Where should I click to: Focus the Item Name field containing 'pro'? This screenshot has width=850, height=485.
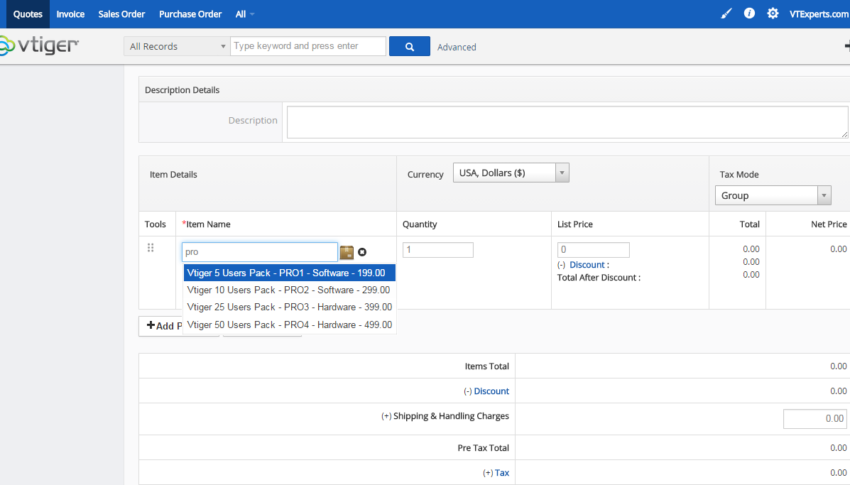[x=260, y=252]
